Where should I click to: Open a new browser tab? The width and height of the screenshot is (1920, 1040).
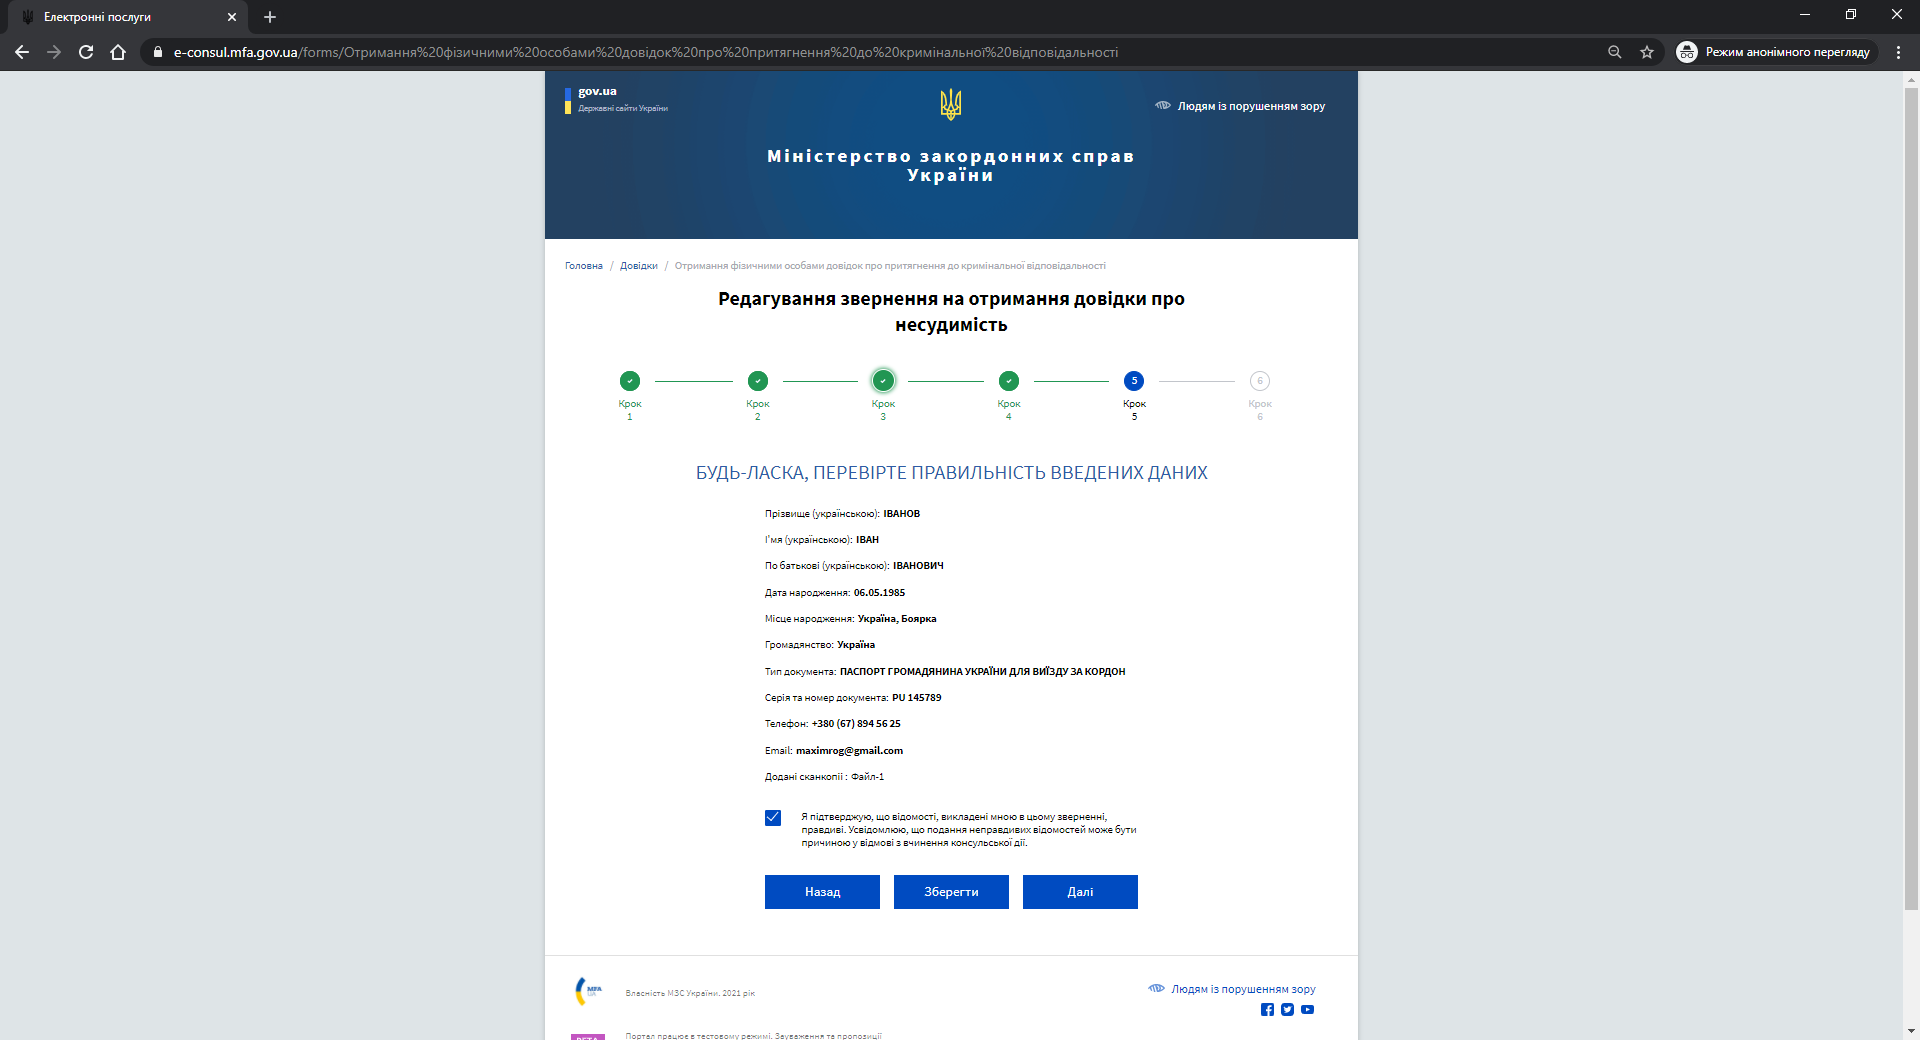click(270, 17)
